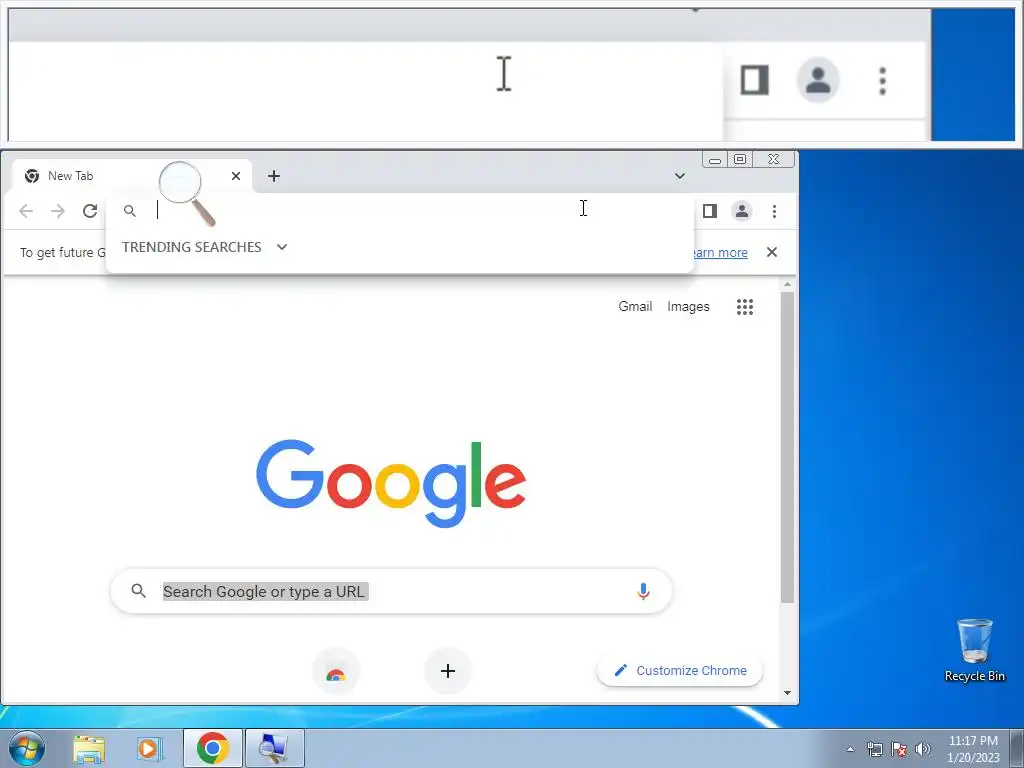
Task: Show hidden tray icons arrow
Action: [850, 749]
